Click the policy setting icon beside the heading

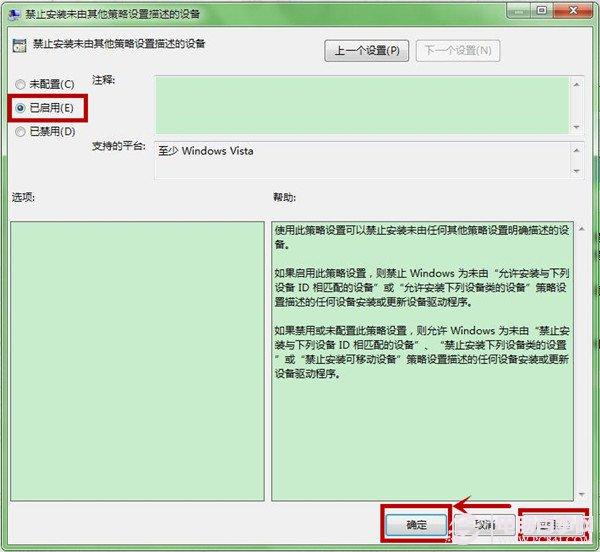(x=20, y=45)
